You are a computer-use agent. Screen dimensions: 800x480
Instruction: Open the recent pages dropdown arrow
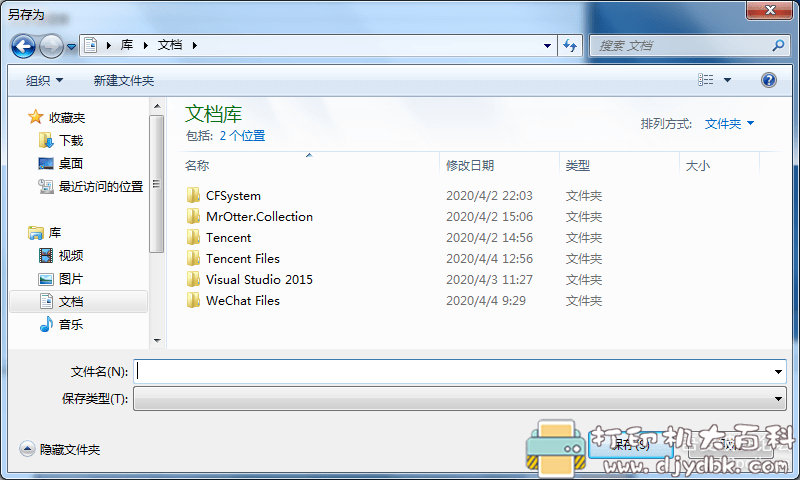pos(71,47)
